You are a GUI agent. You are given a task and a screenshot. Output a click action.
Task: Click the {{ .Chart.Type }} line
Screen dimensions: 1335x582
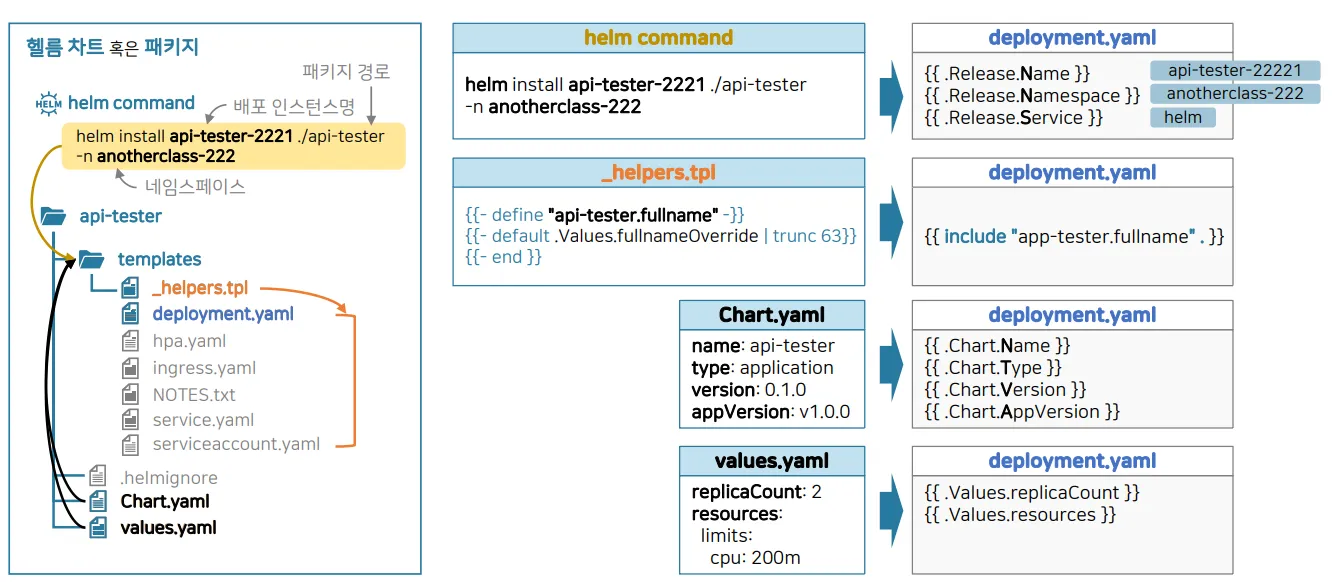point(993,368)
